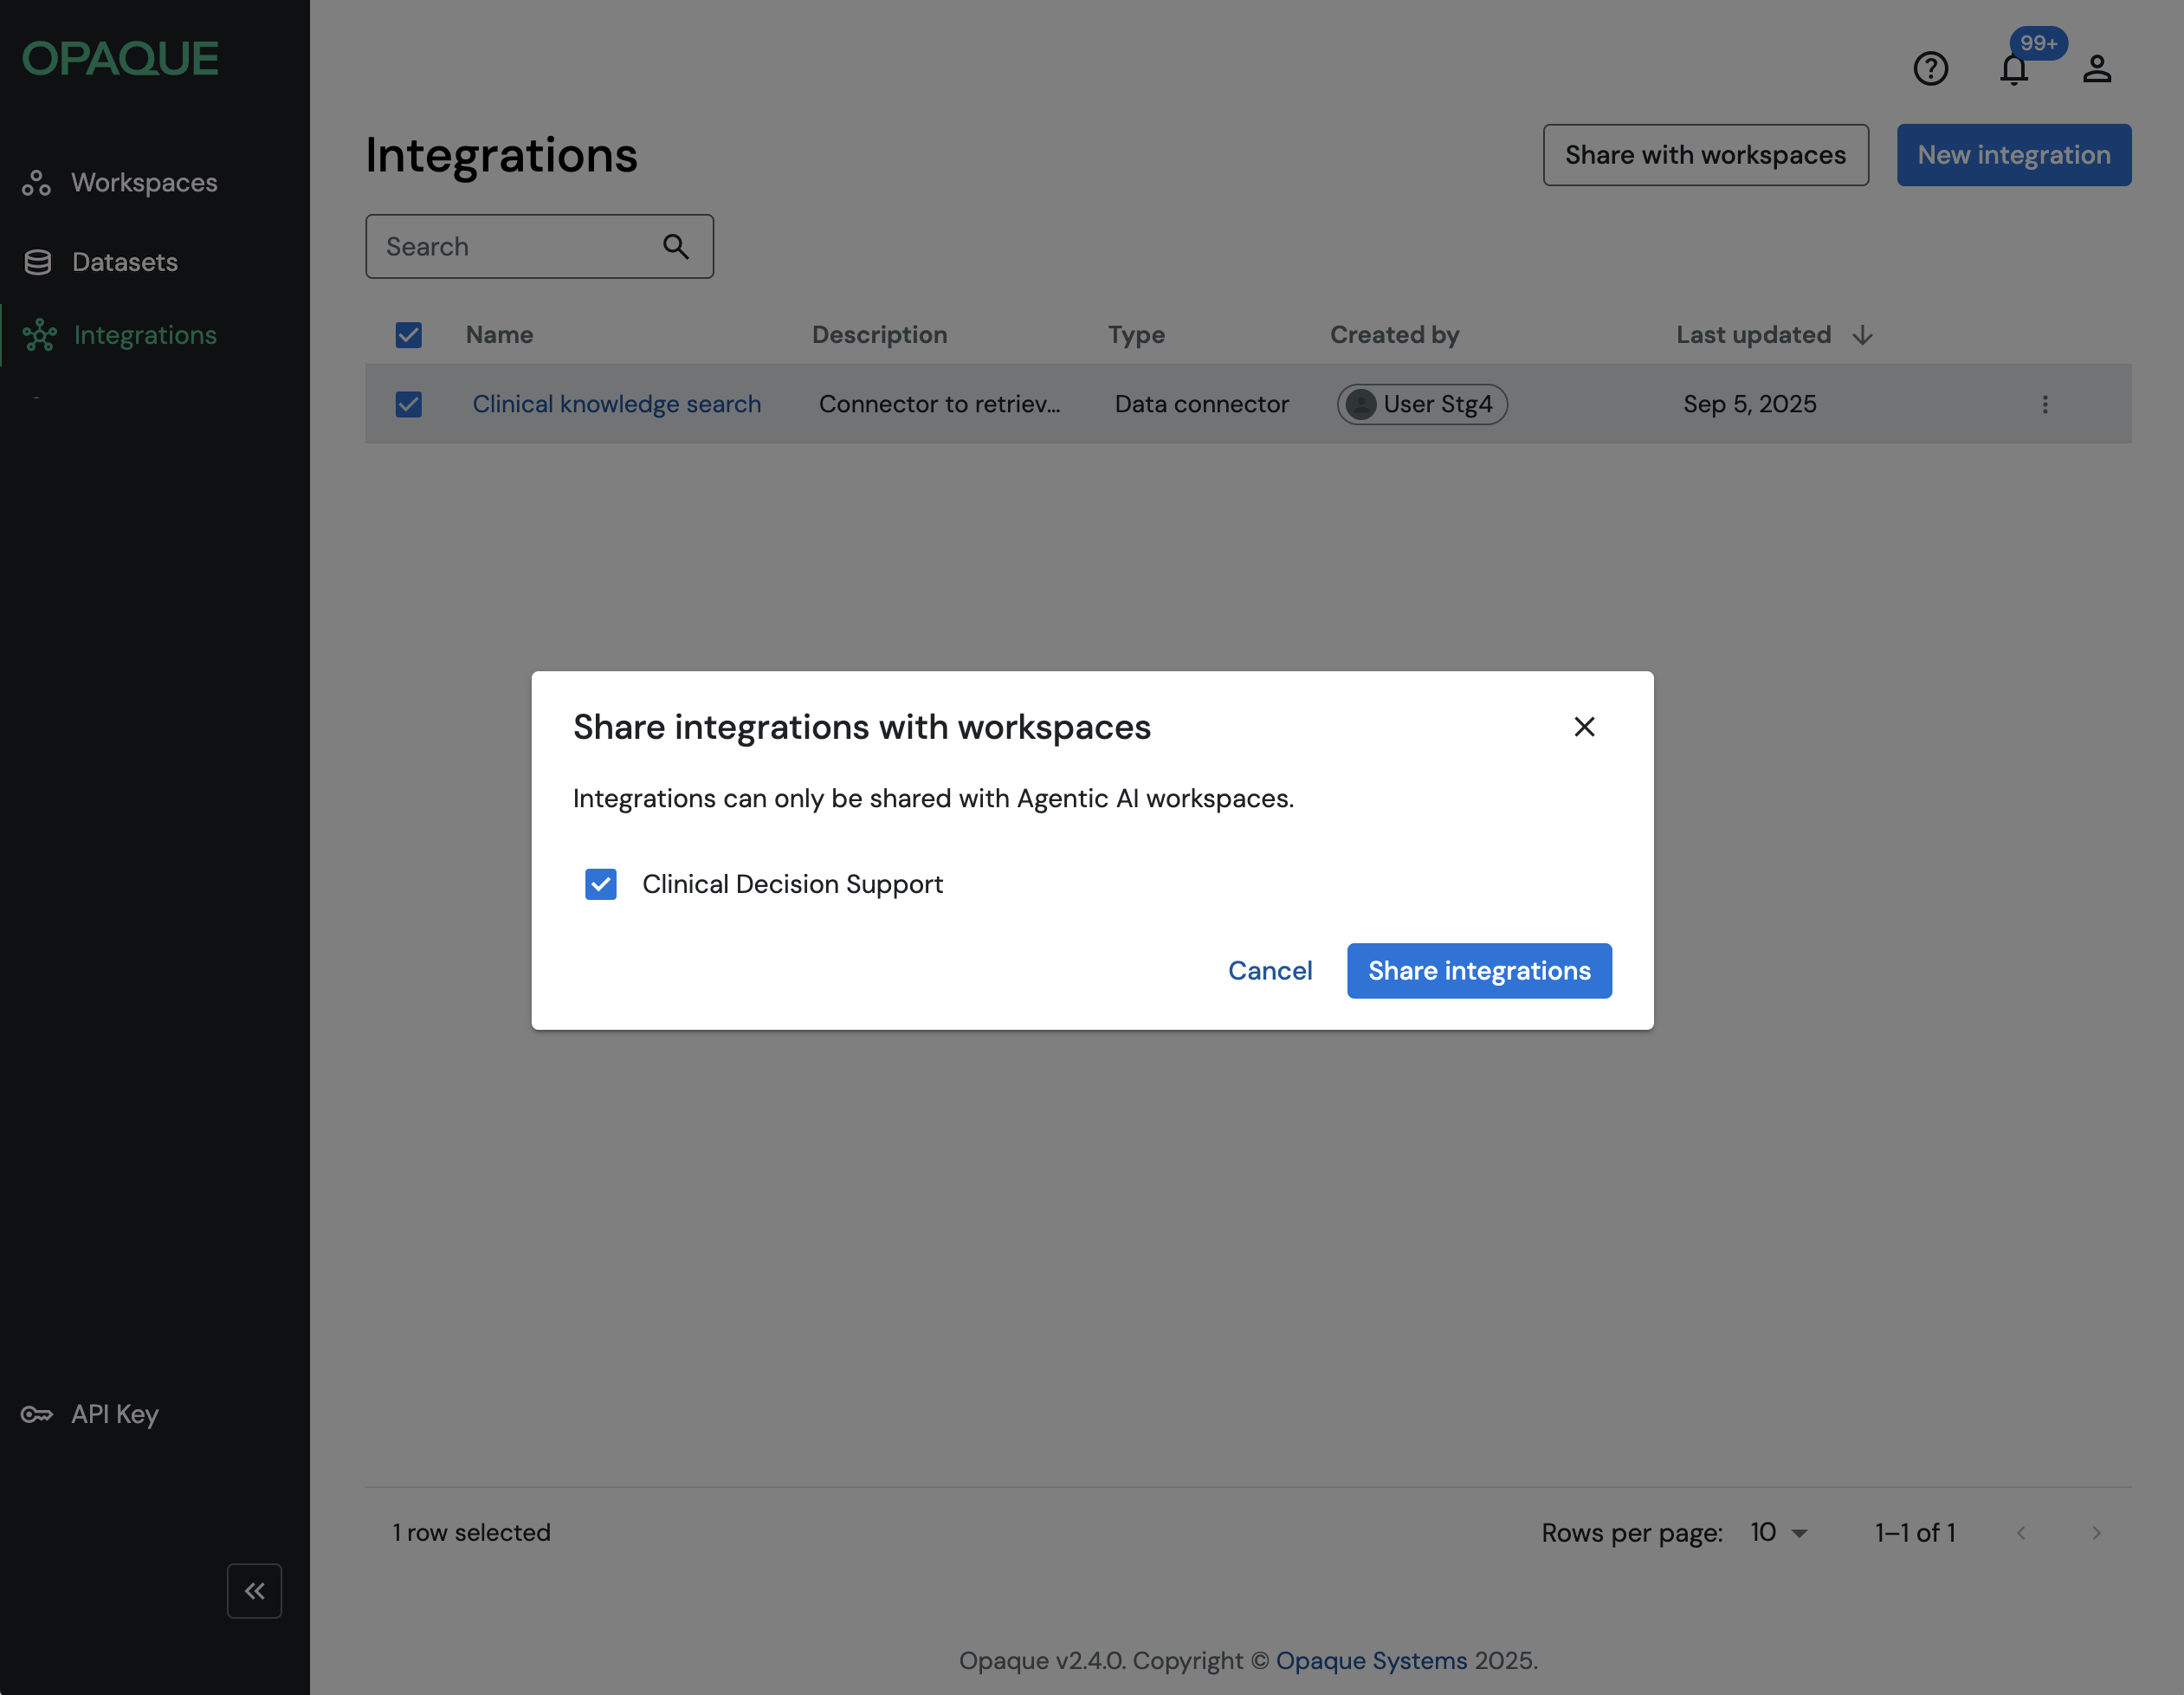Collapse the sidebar with double-chevron icon
This screenshot has height=1695, width=2184.
coord(254,1590)
